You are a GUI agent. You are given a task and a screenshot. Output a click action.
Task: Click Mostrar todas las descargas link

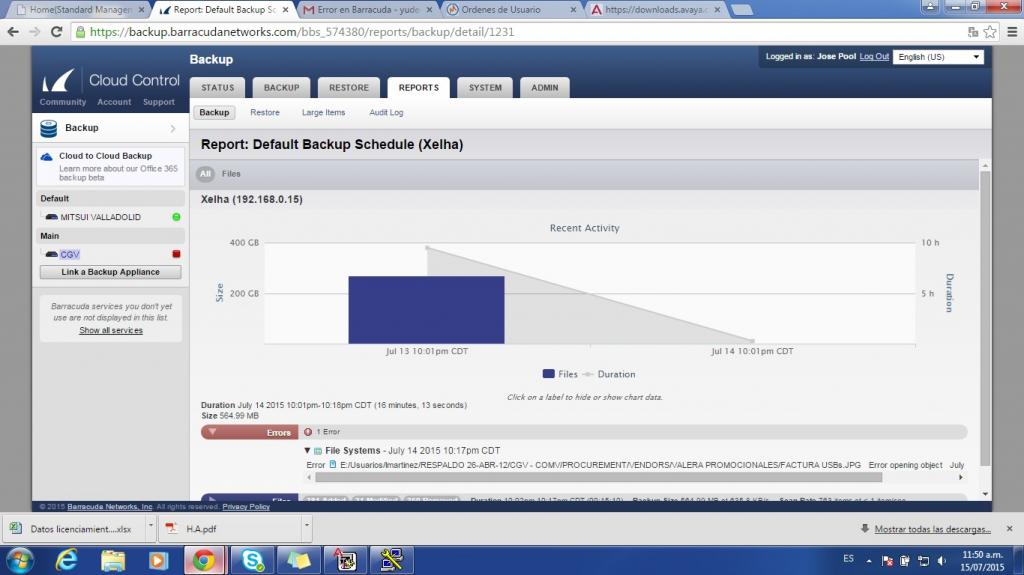932,529
